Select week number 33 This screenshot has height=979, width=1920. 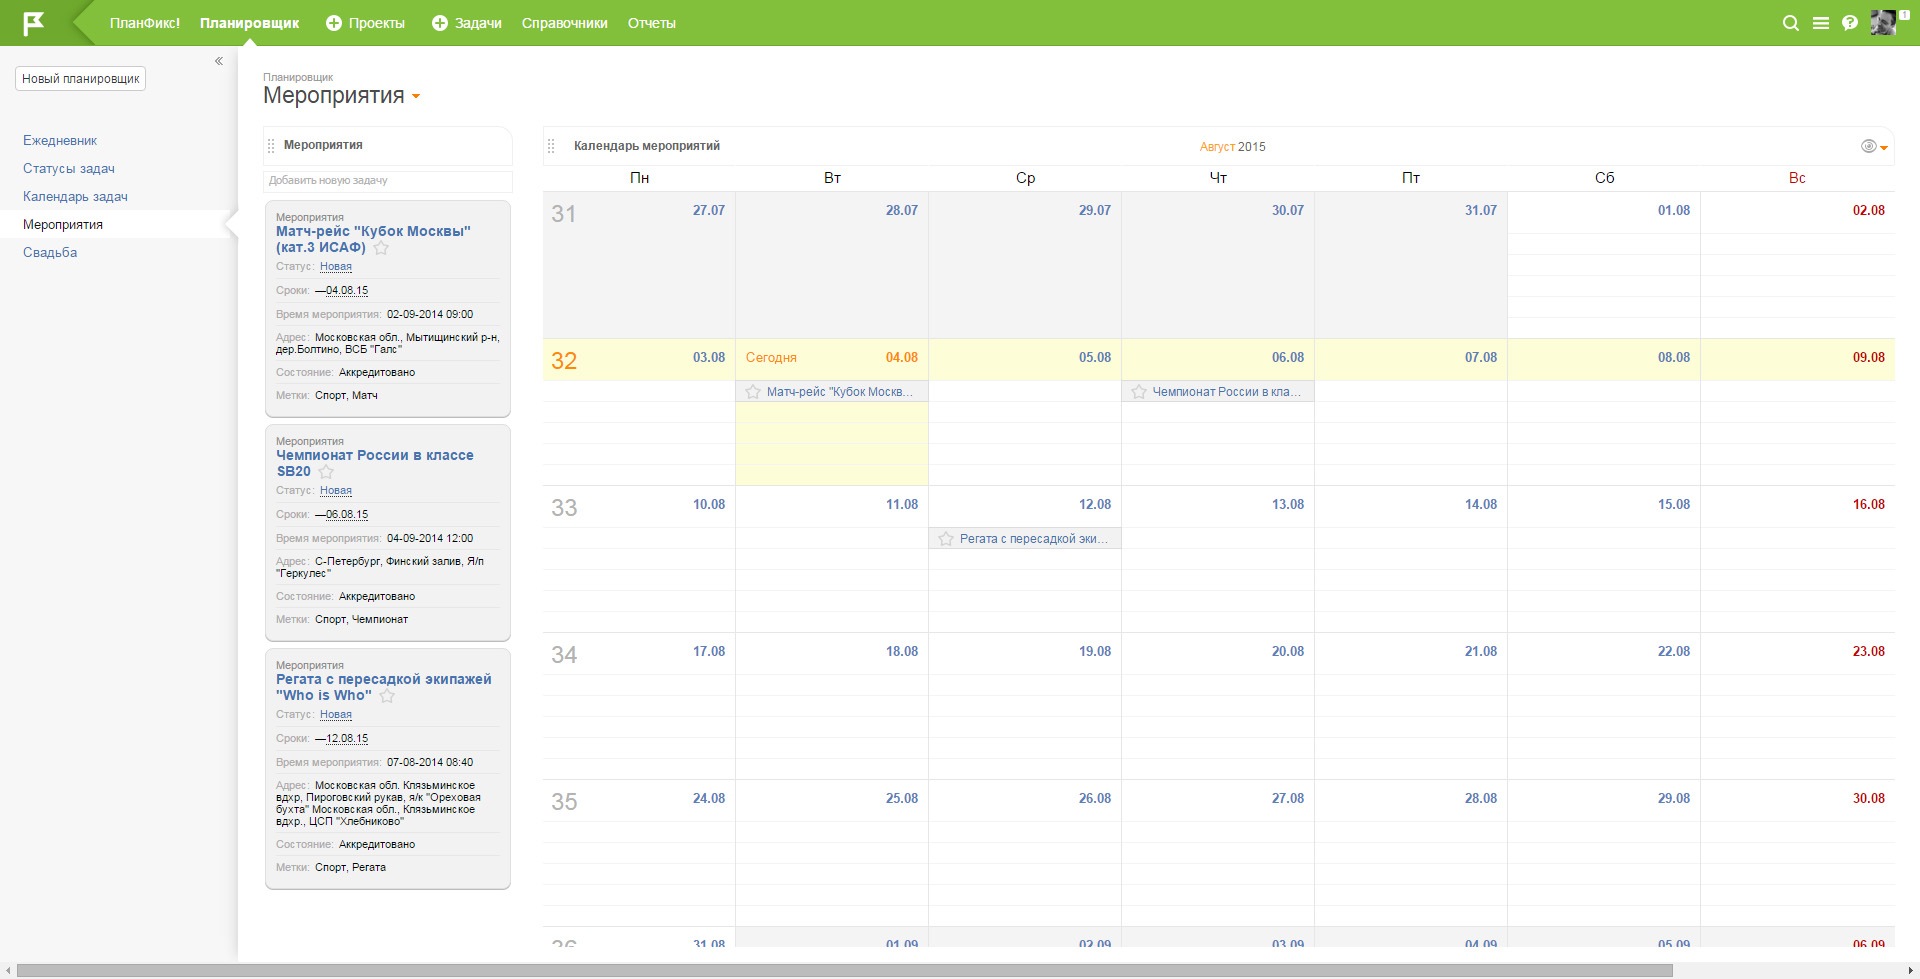[x=564, y=508]
